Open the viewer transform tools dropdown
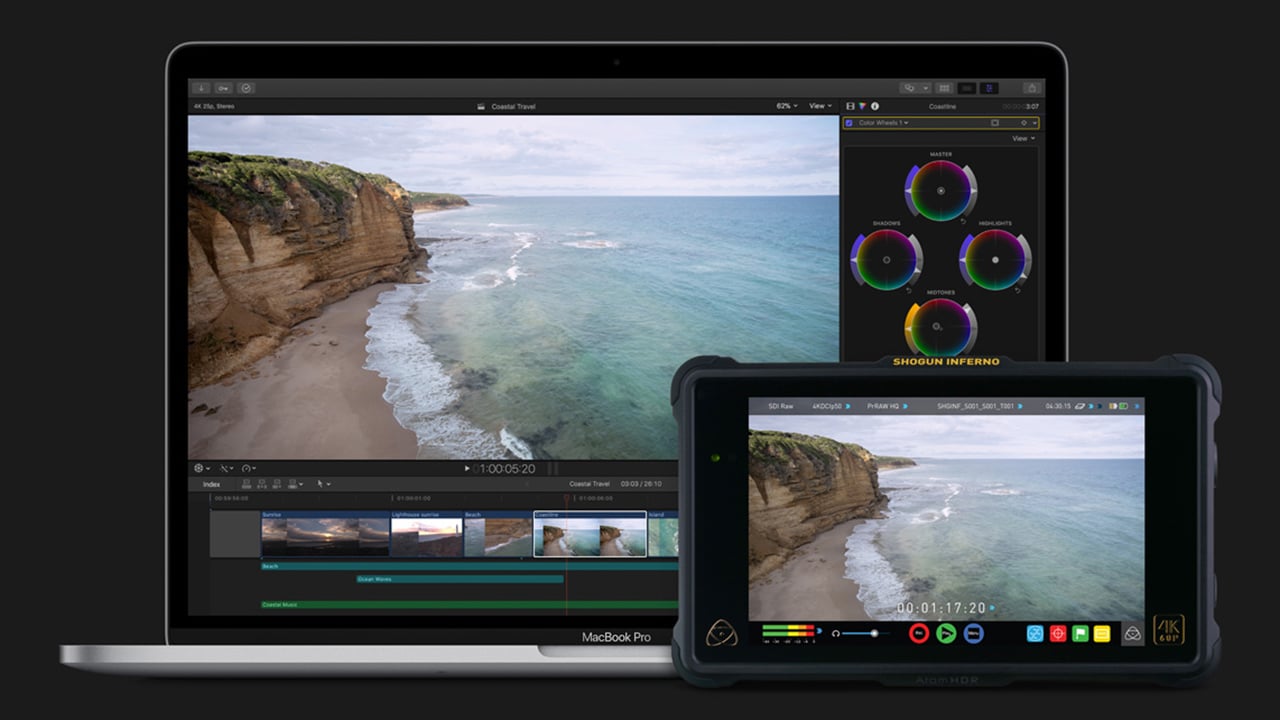Image resolution: width=1280 pixels, height=720 pixels. click(201, 468)
